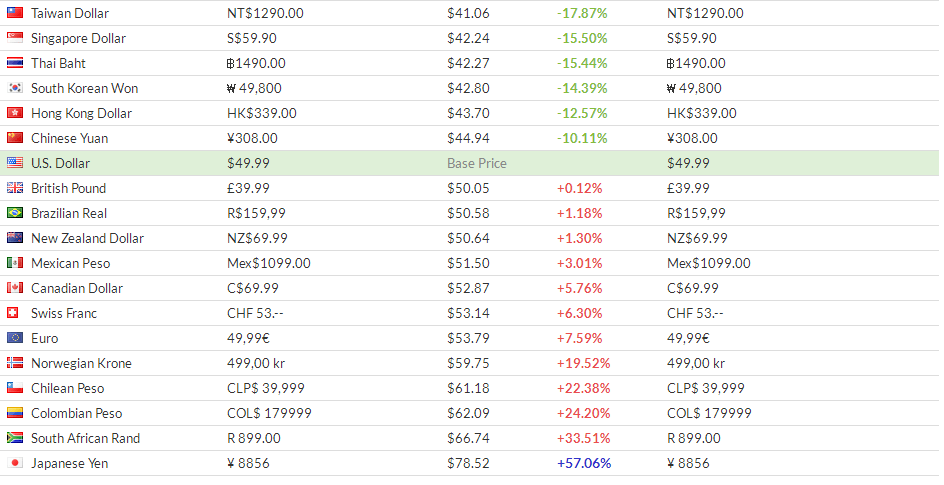Click the South Africa flag icon
Viewport: 944px width, 485px height.
[x=15, y=438]
